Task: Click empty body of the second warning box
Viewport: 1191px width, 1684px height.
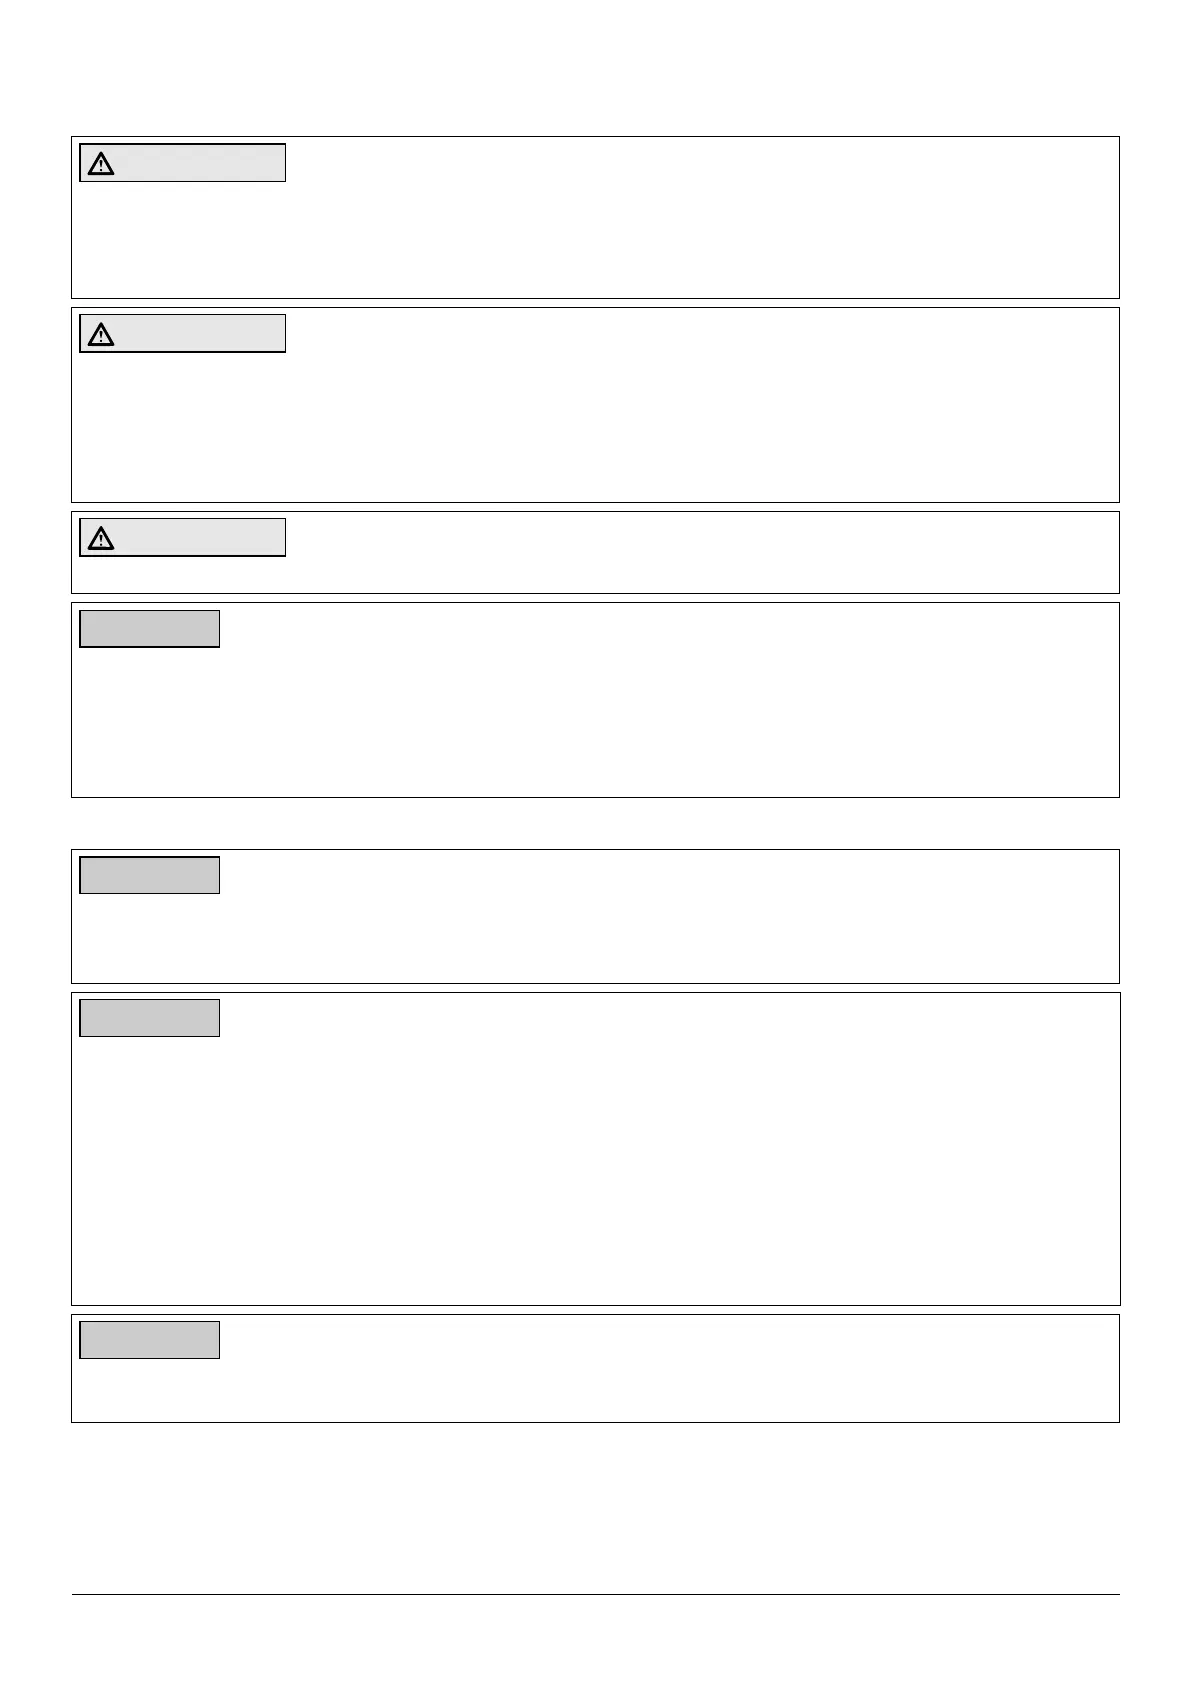Action: click(595, 425)
